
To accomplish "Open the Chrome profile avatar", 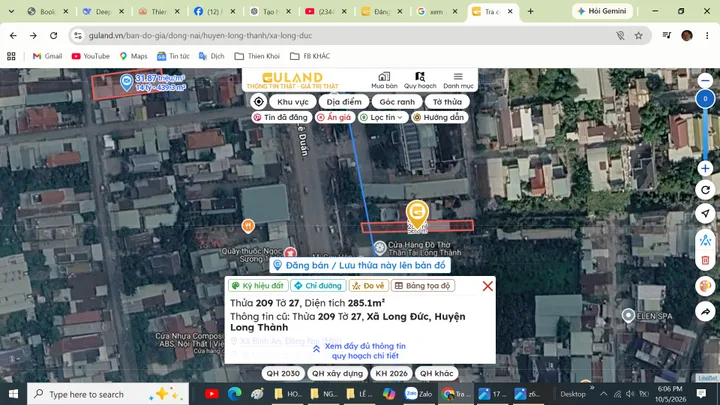I will click(x=687, y=35).
